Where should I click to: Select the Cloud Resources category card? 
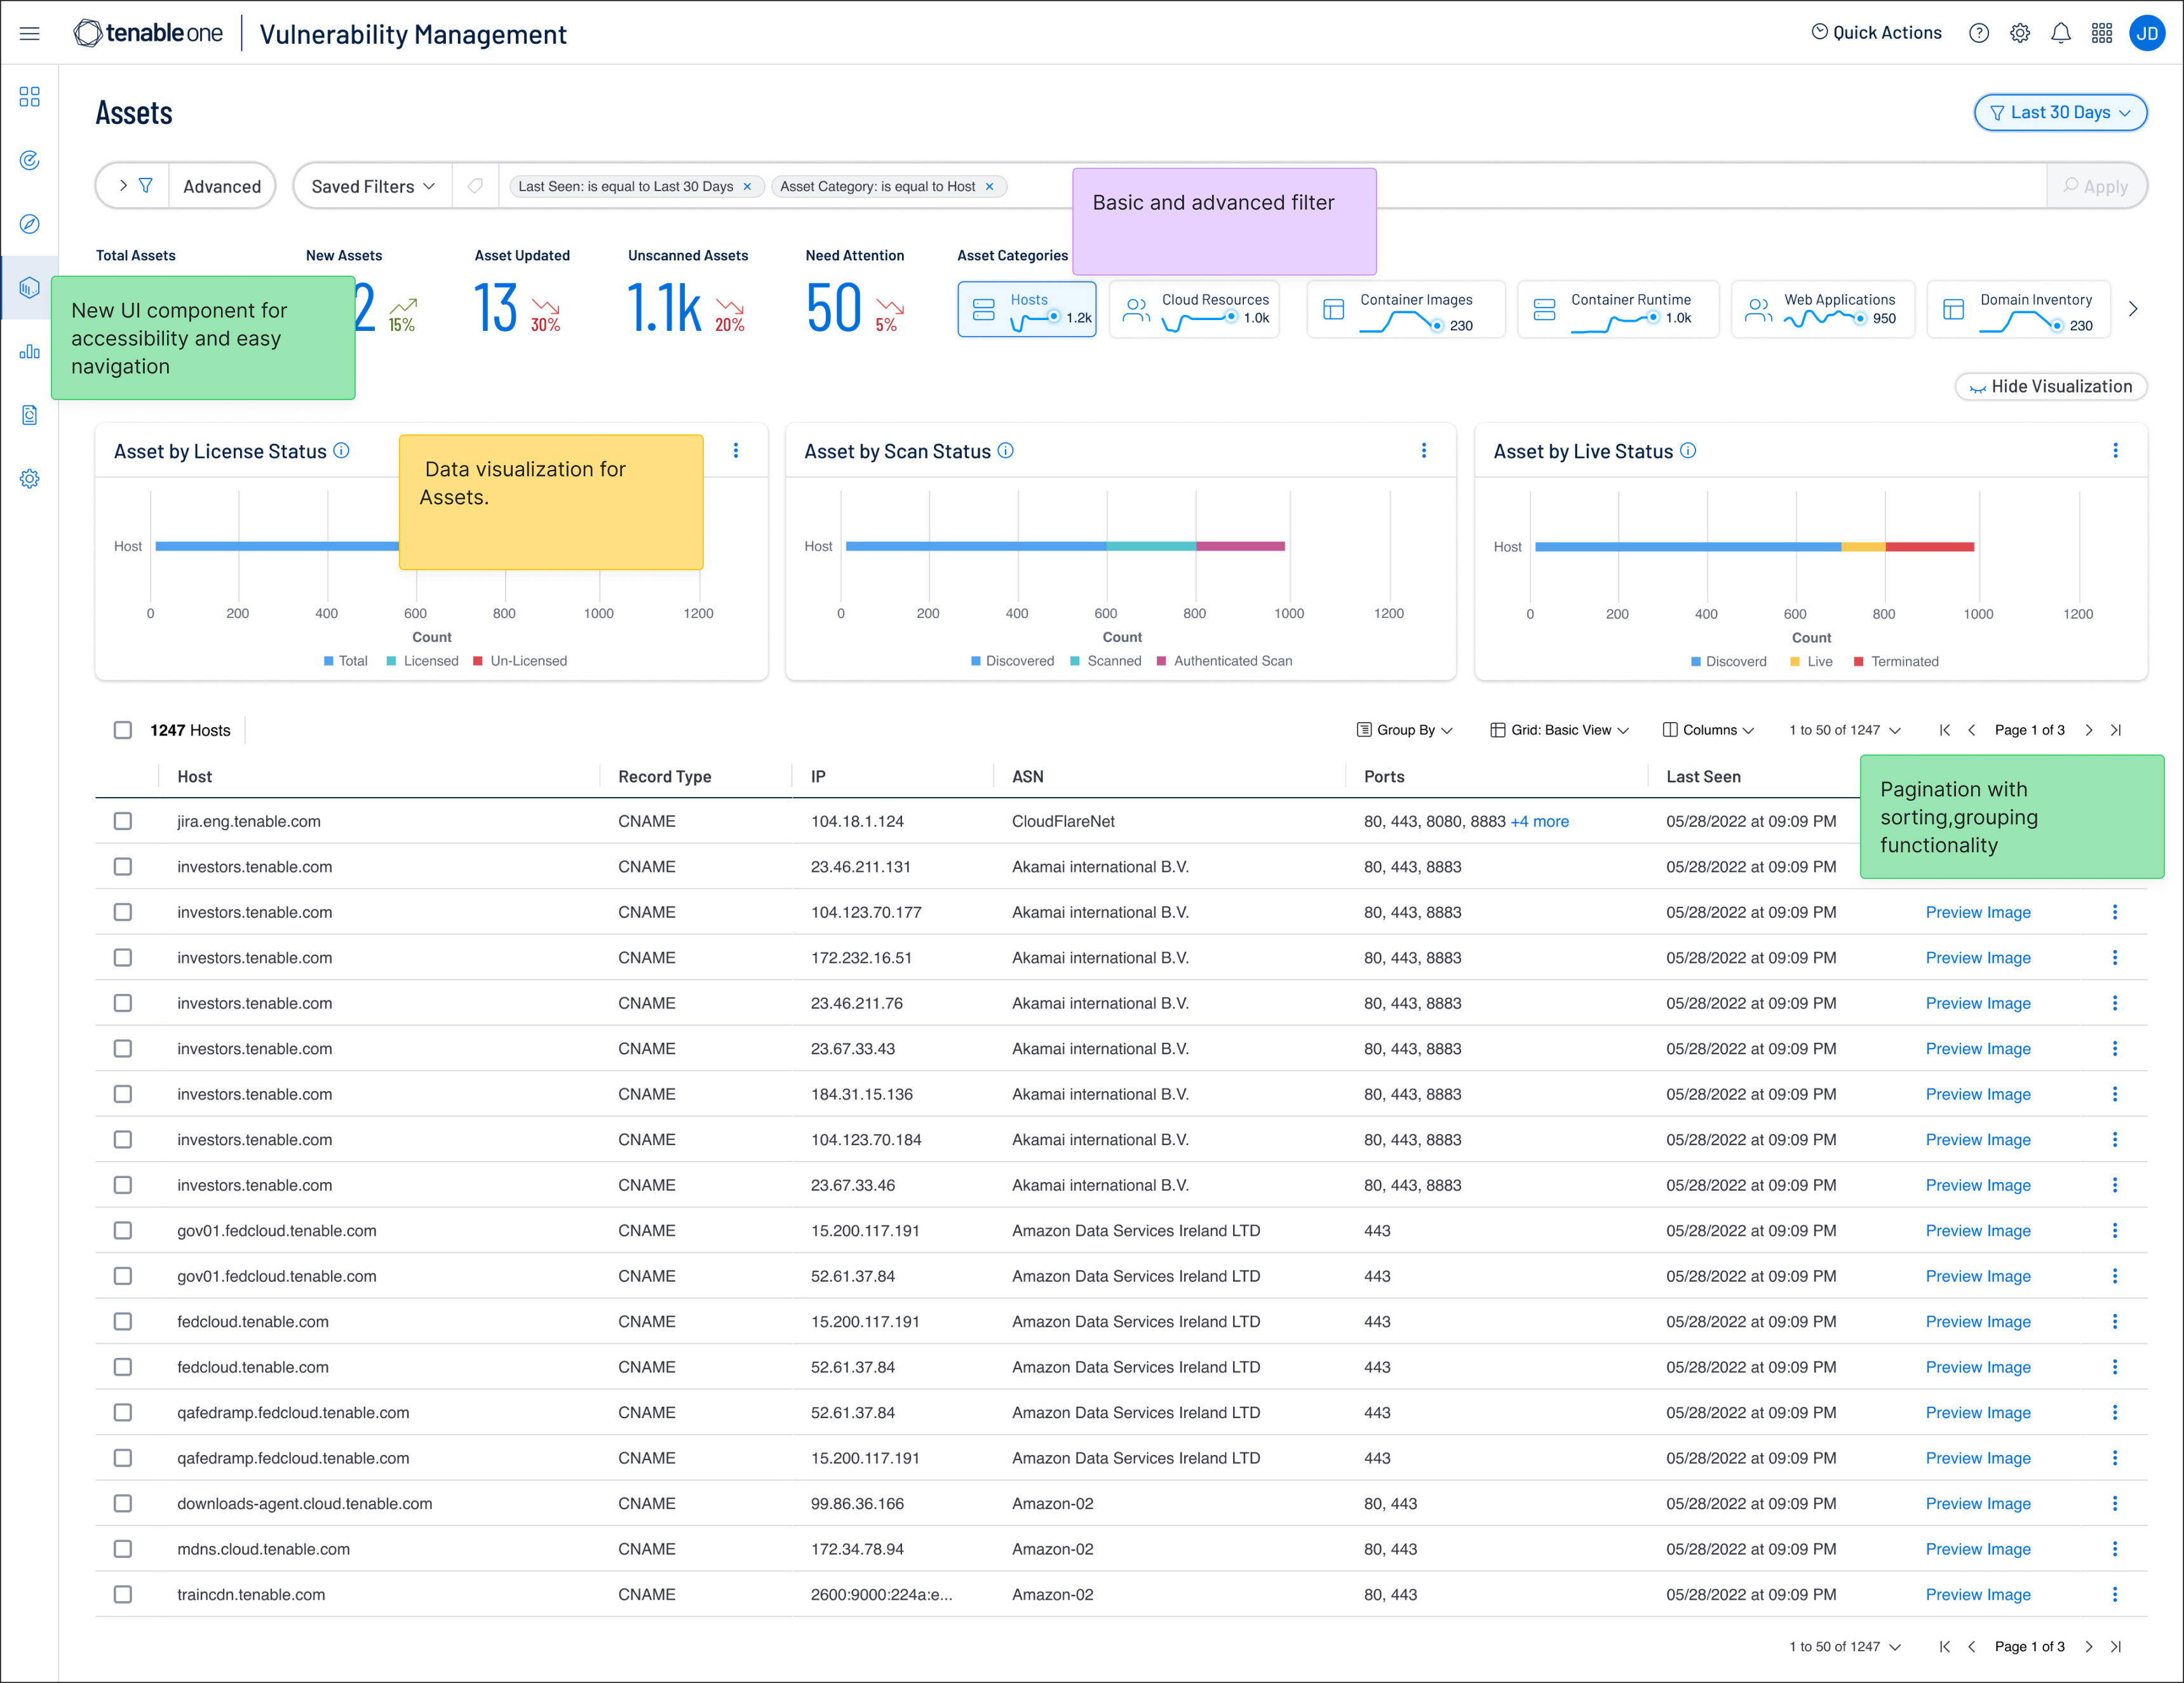[x=1195, y=309]
